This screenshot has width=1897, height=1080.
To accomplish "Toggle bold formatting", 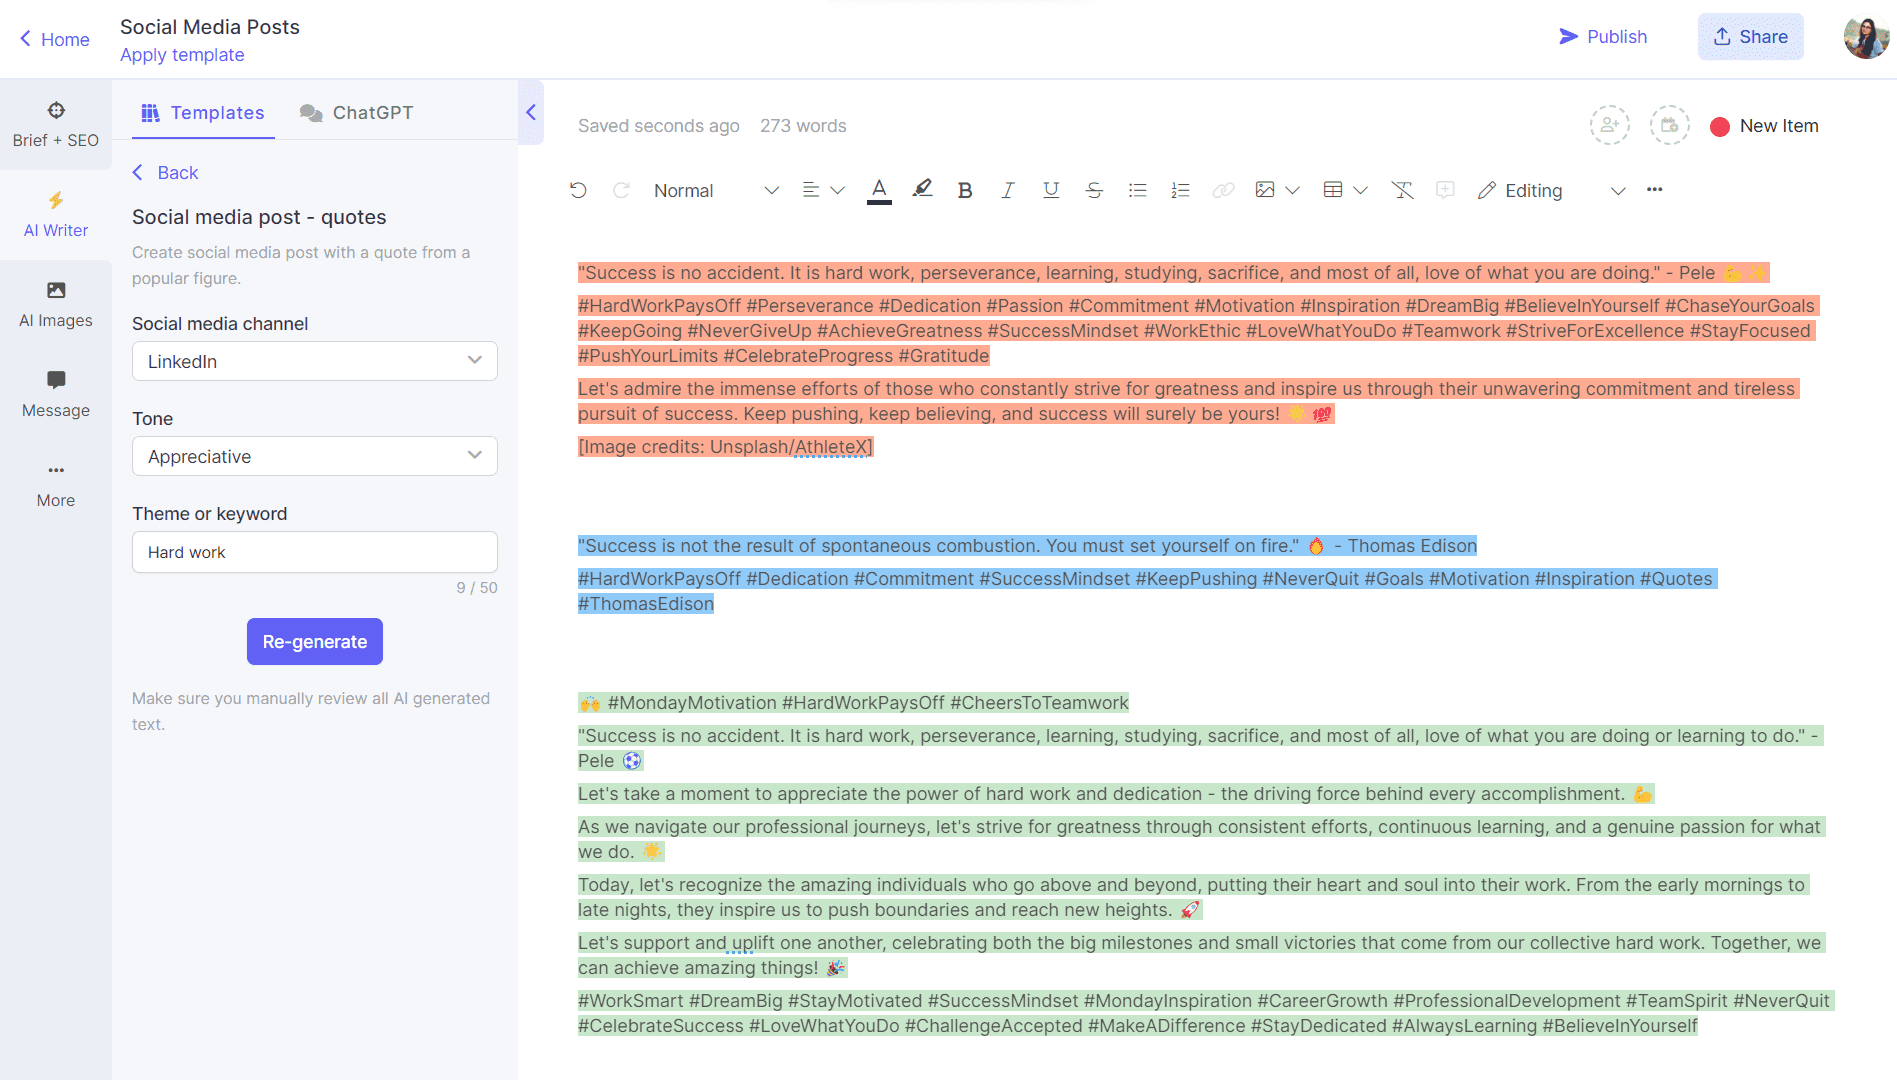I will tap(965, 190).
